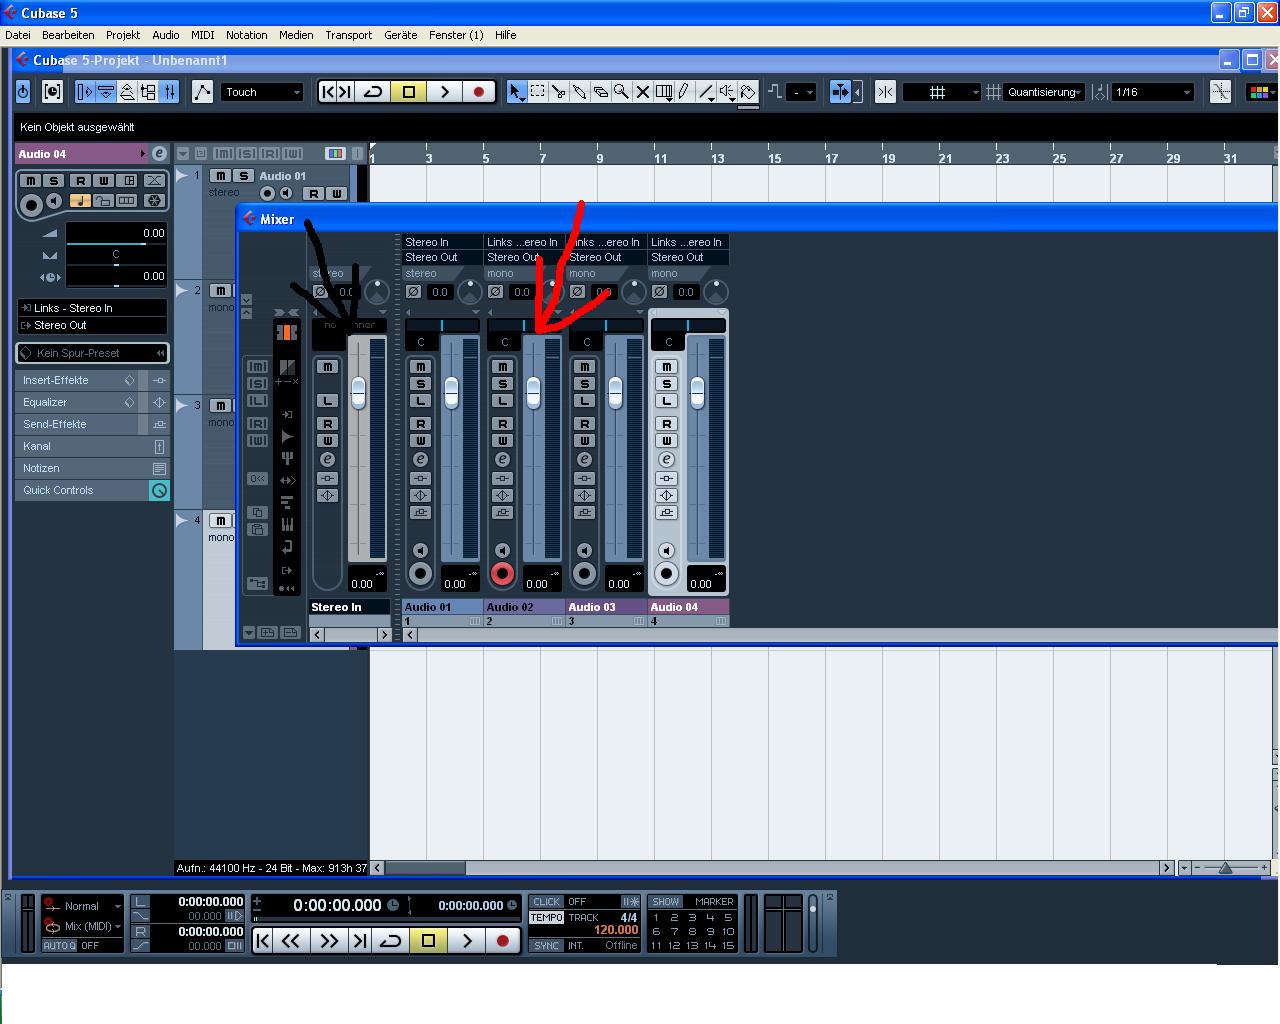
Task: Click the Snap toggle icon in toolbar
Action: click(x=885, y=92)
